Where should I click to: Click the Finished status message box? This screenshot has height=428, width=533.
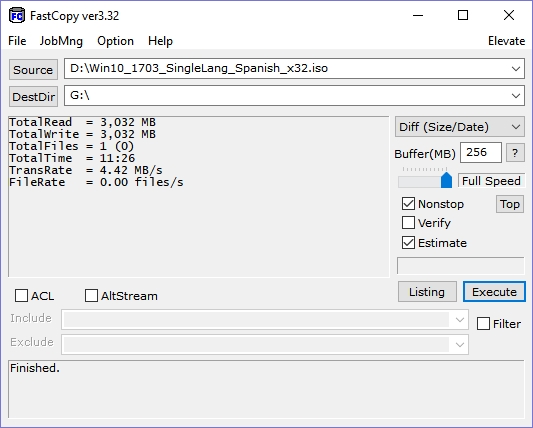click(266, 389)
